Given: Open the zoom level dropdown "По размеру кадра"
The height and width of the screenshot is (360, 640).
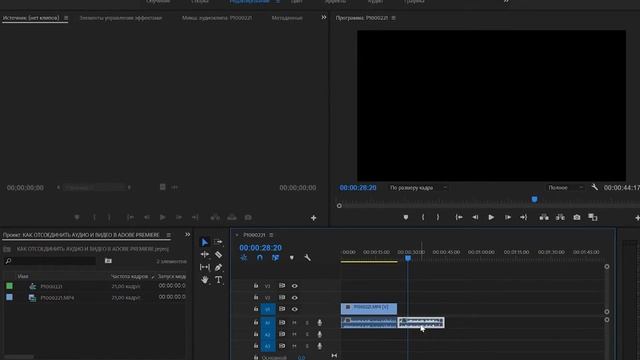Looking at the screenshot, I should point(418,188).
